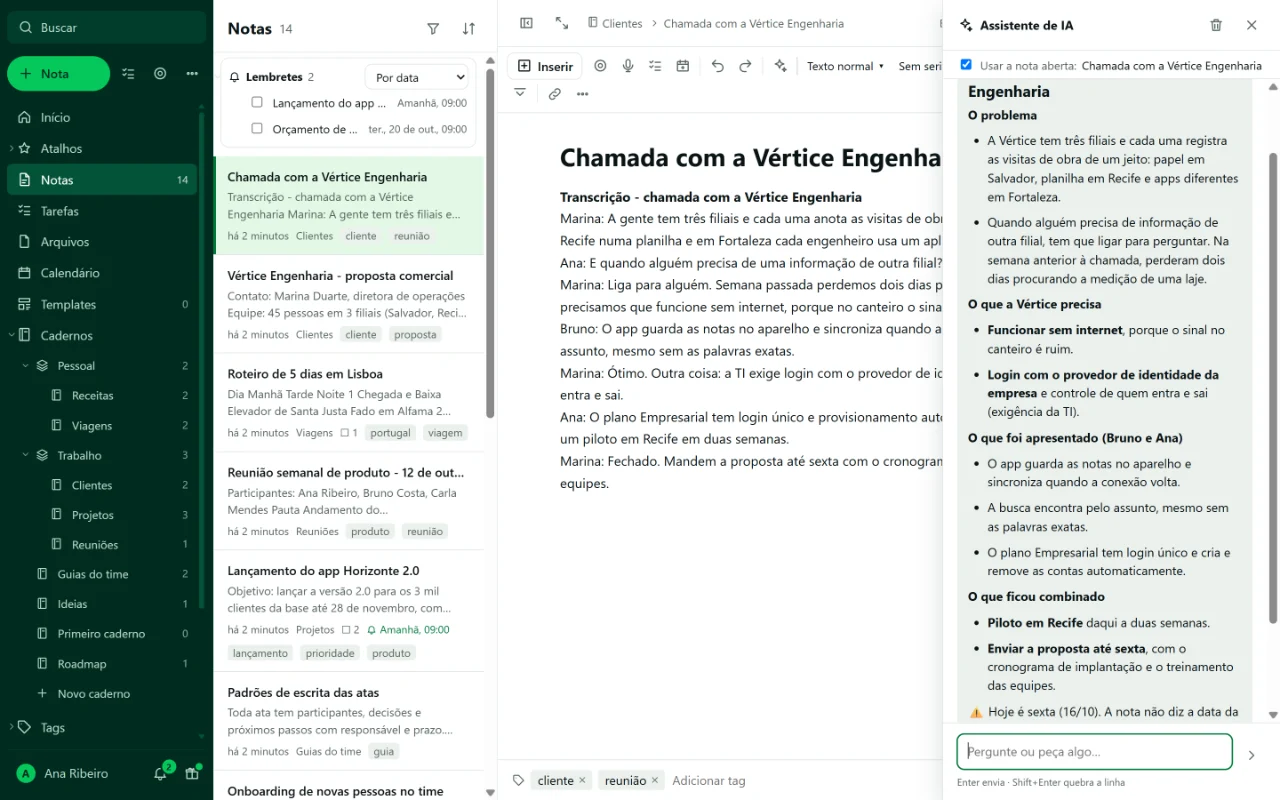Image resolution: width=1280 pixels, height=800 pixels.
Task: Expand the Atalhos section arrow
Action: pos(11,148)
